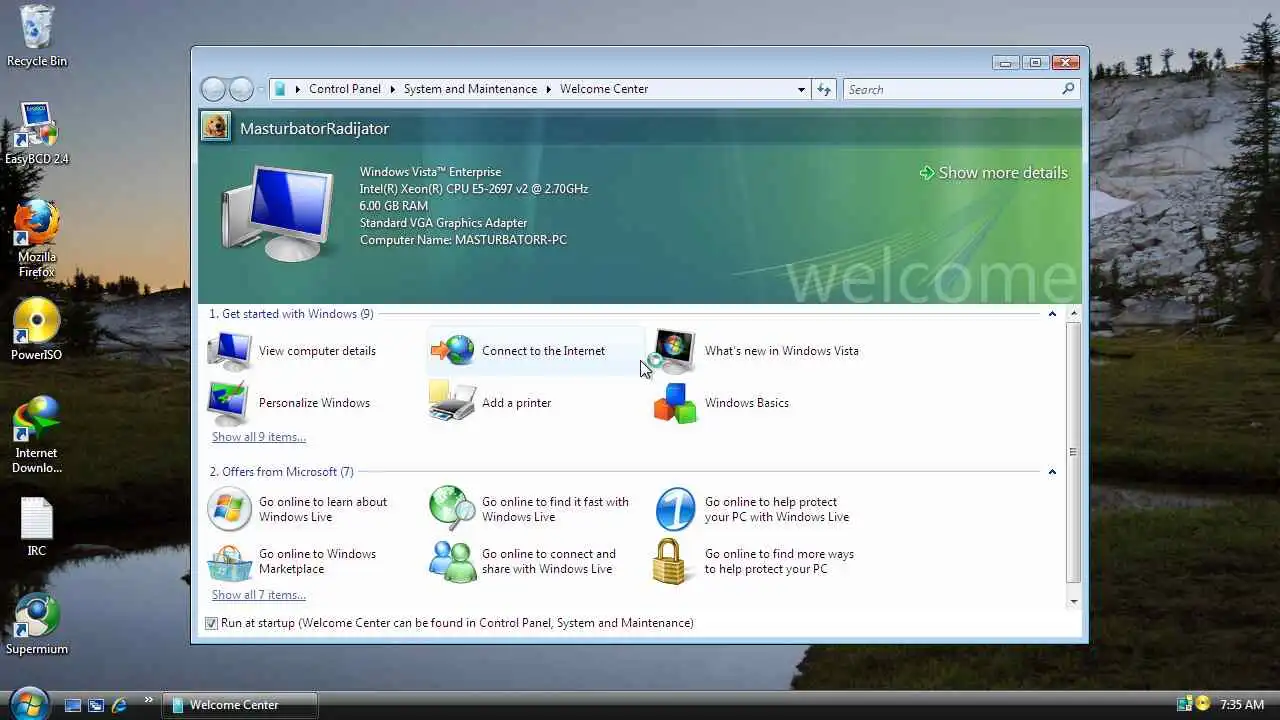The height and width of the screenshot is (720, 1280).
Task: Expand Quick Launch overflow chevron
Action: 149,700
